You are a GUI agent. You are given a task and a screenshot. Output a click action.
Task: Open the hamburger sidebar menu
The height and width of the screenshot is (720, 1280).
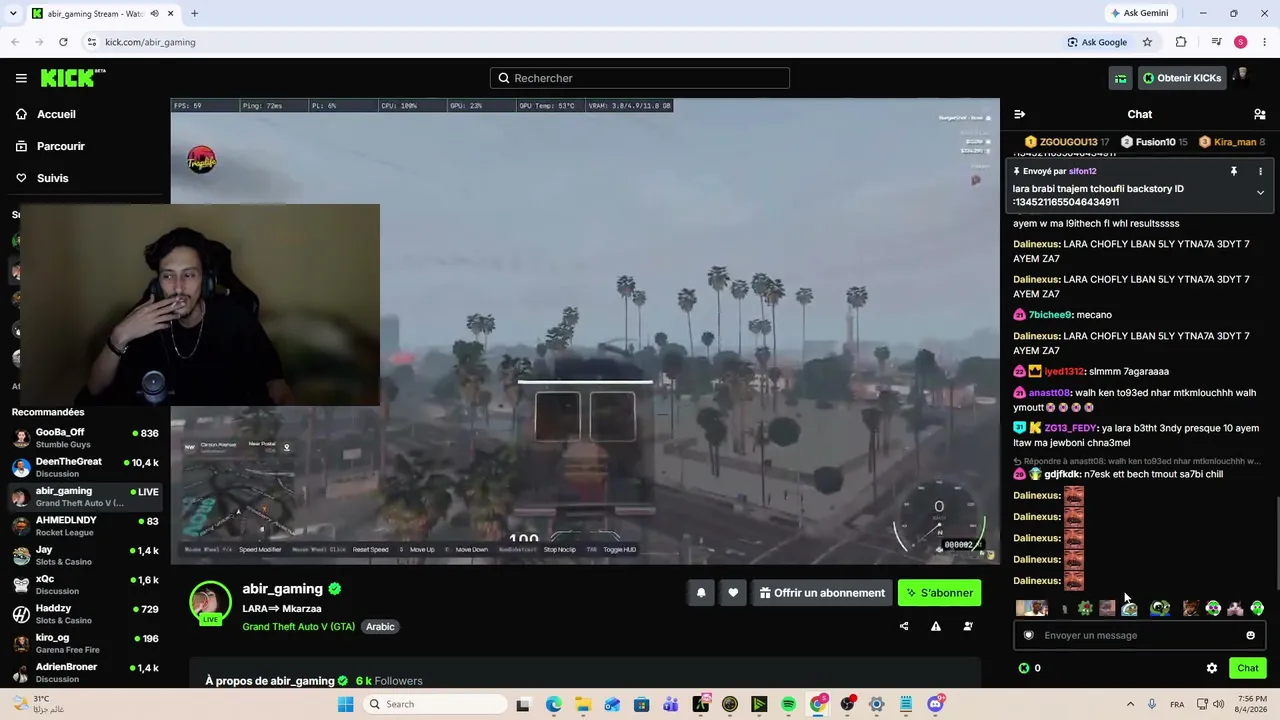pyautogui.click(x=21, y=78)
